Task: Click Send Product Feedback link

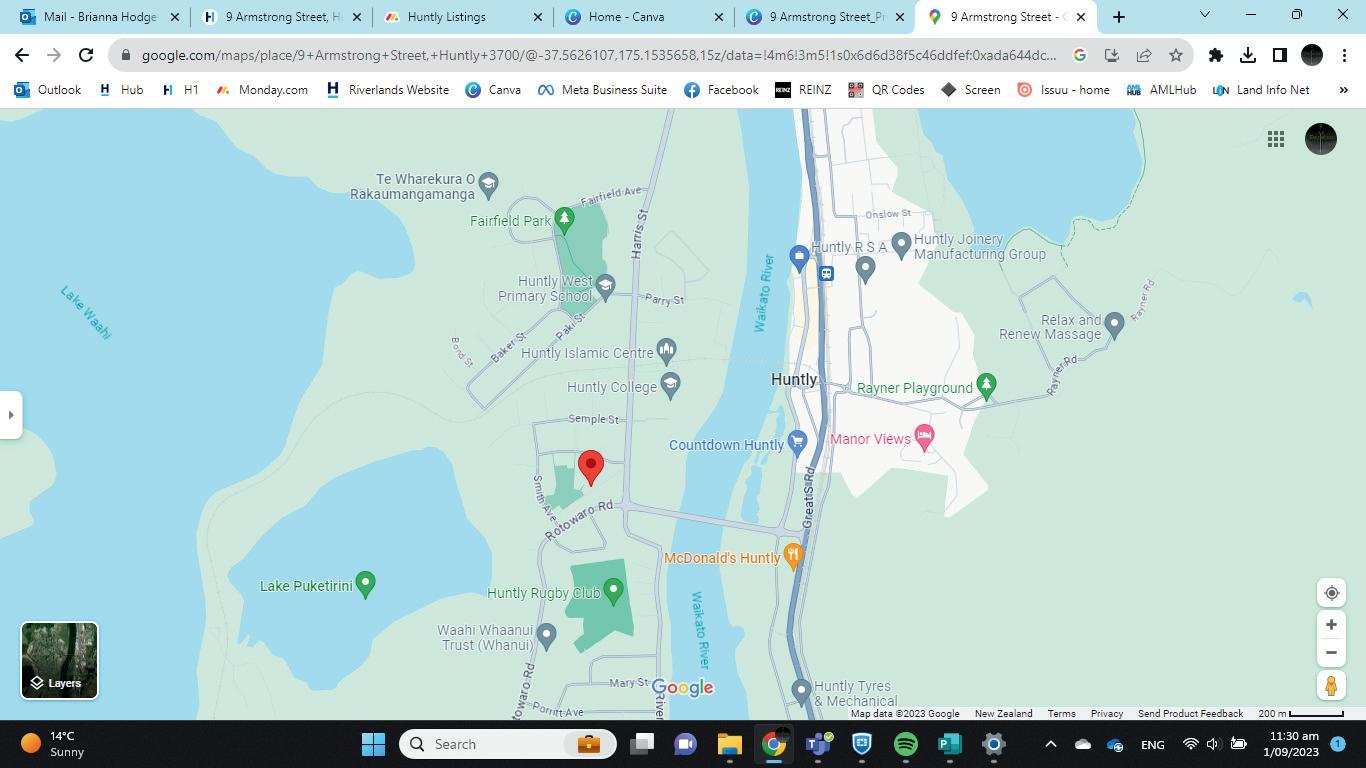Action: (x=1190, y=714)
